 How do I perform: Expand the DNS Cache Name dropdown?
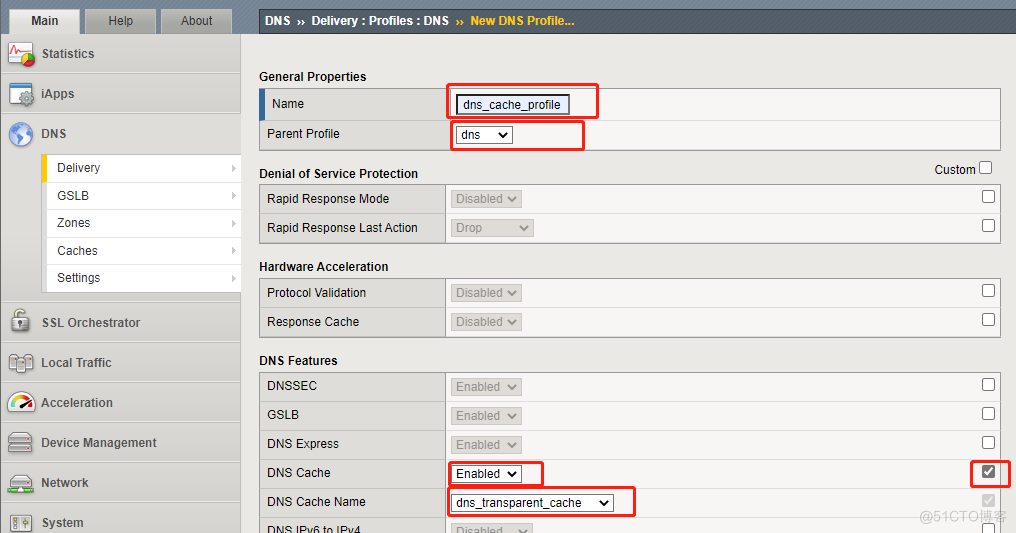pos(532,502)
